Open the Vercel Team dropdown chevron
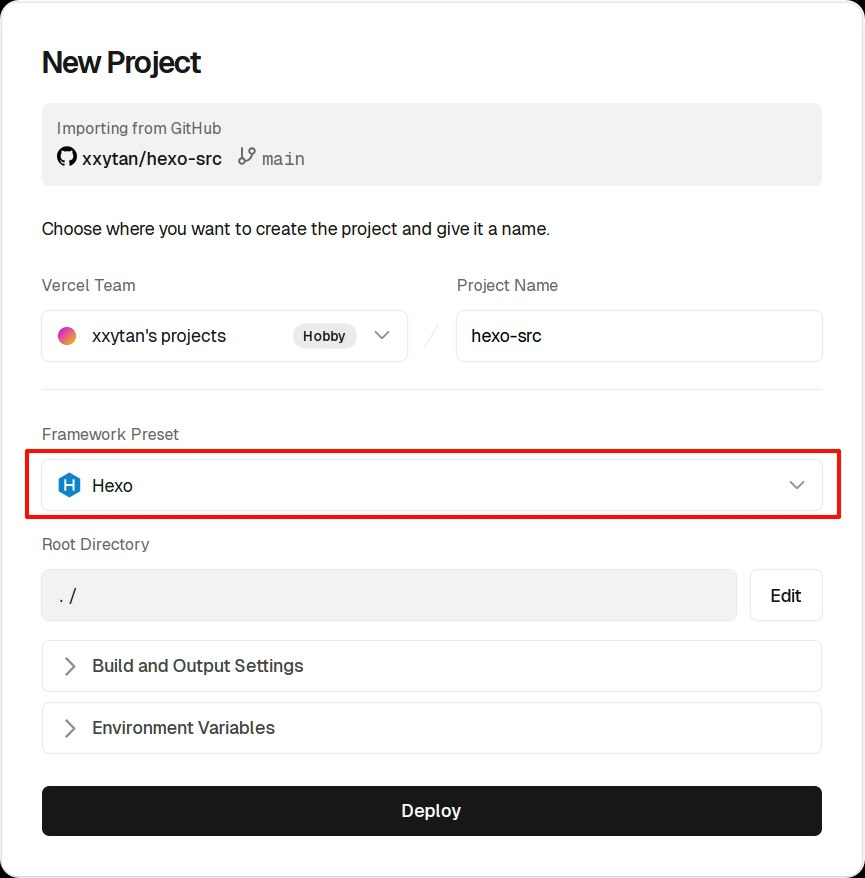 click(381, 336)
